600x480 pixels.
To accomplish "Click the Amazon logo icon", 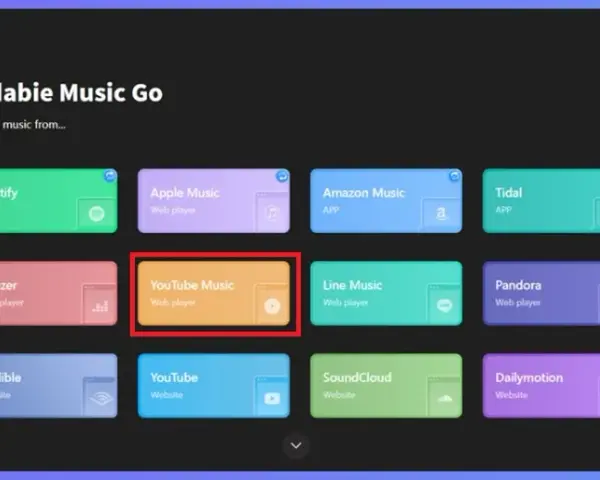I will 441,213.
